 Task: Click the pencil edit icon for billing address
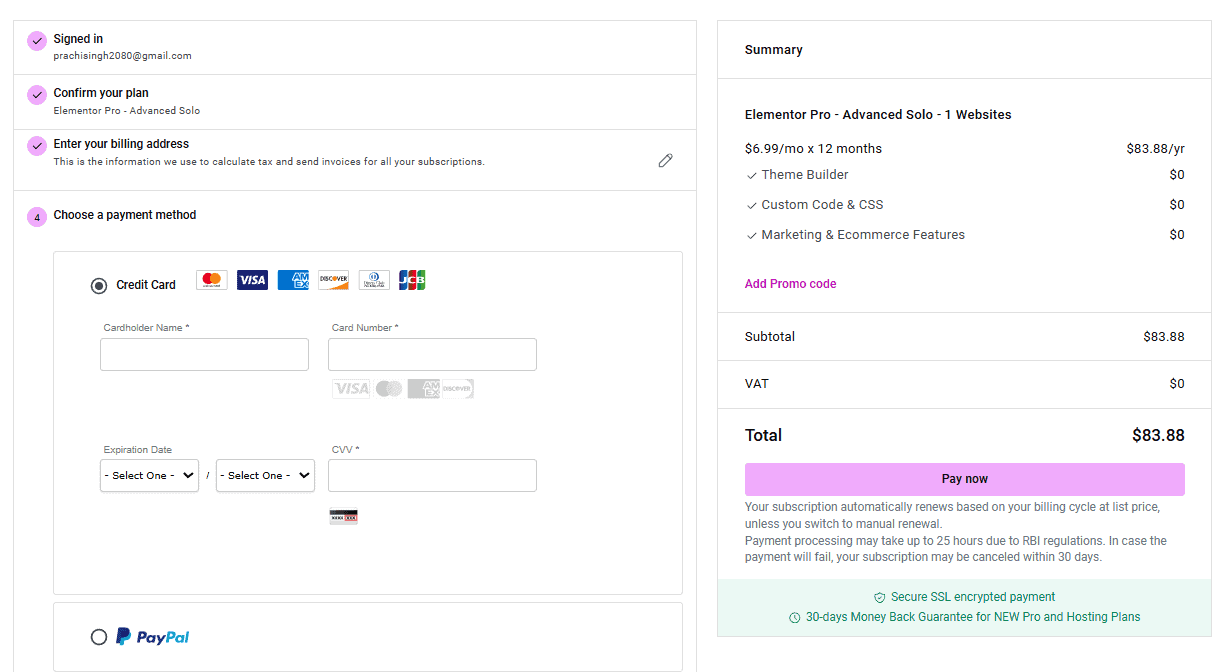tap(665, 160)
